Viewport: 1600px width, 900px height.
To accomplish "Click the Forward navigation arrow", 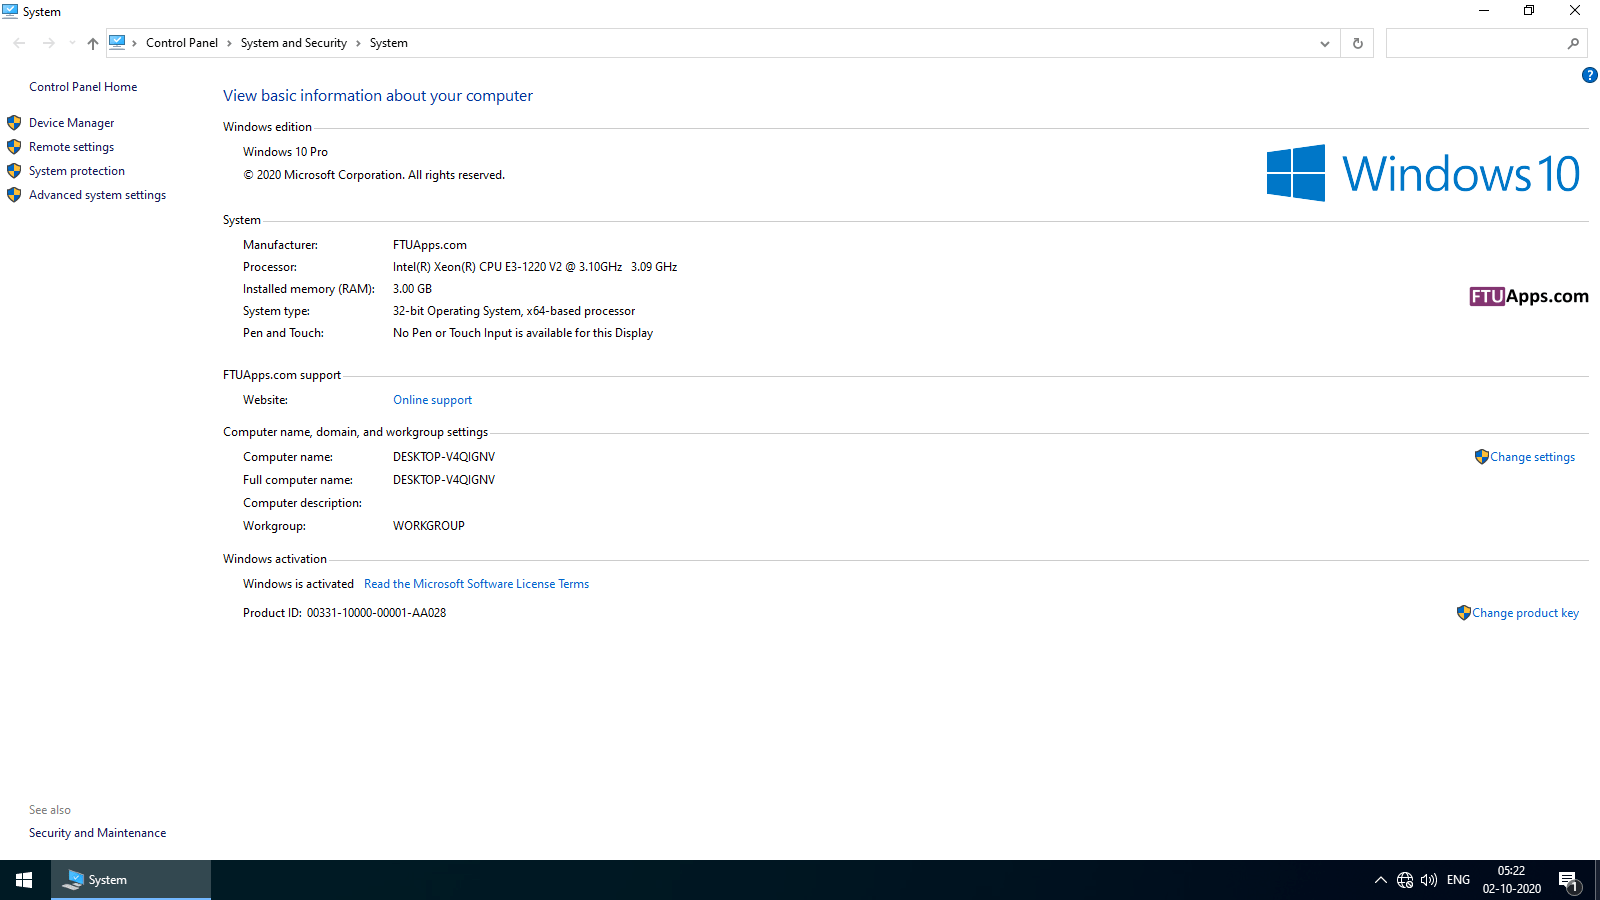I will (48, 43).
